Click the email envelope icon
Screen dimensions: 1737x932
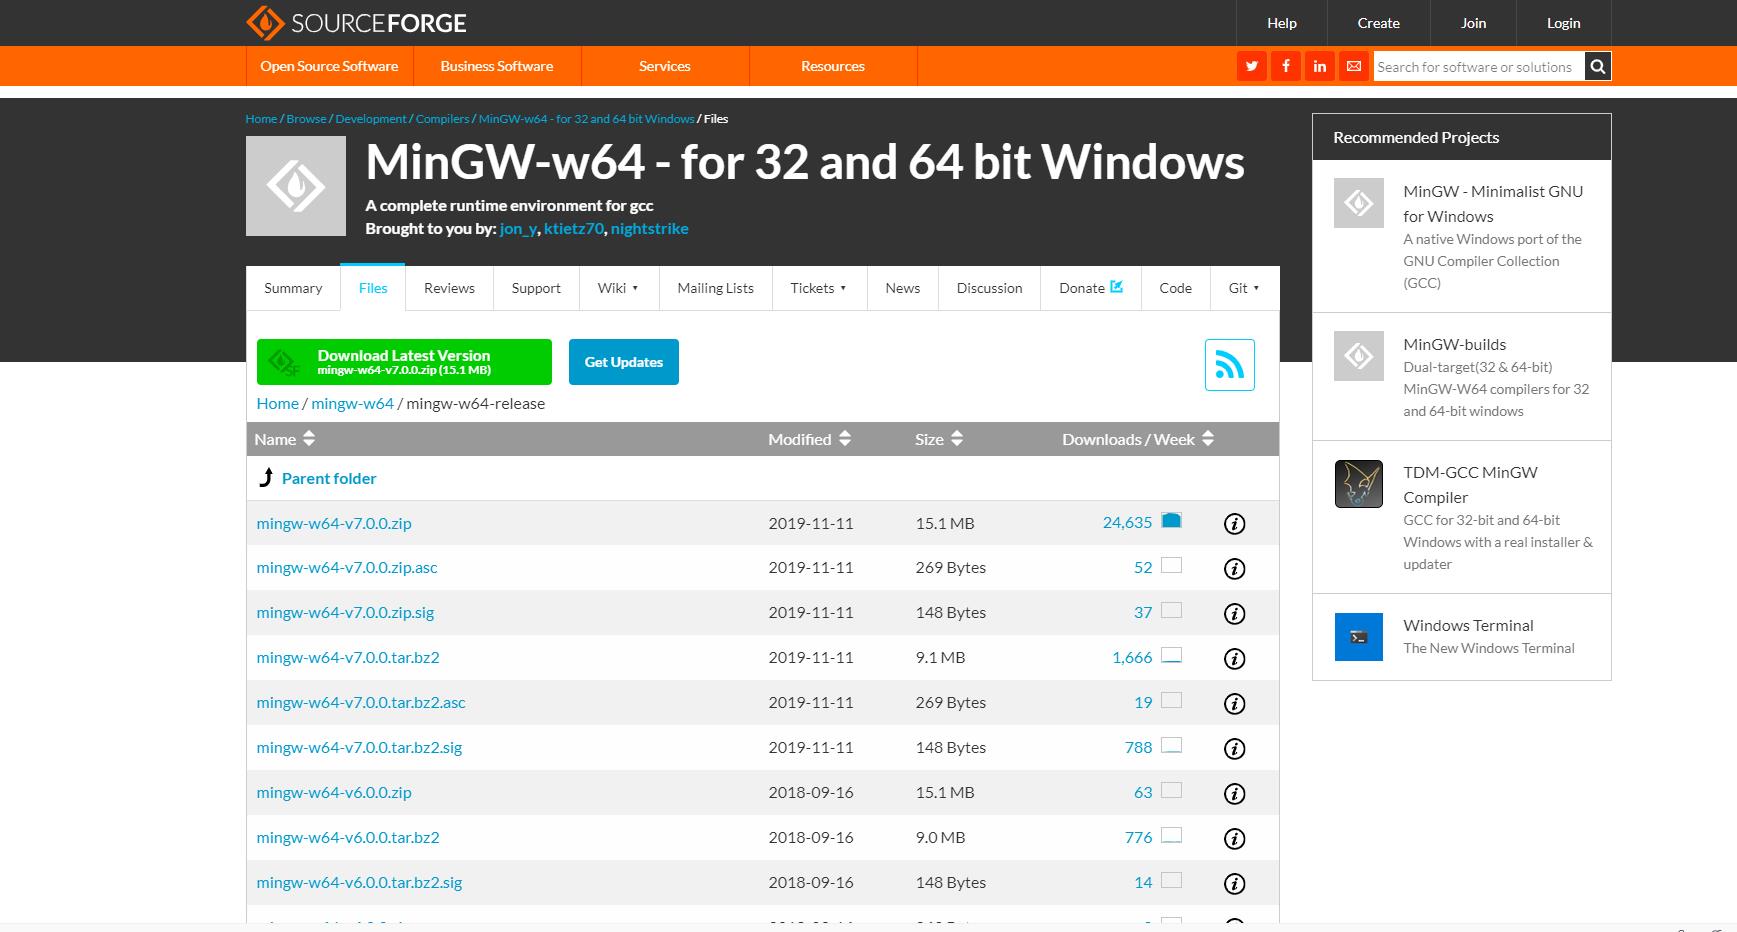(x=1353, y=66)
